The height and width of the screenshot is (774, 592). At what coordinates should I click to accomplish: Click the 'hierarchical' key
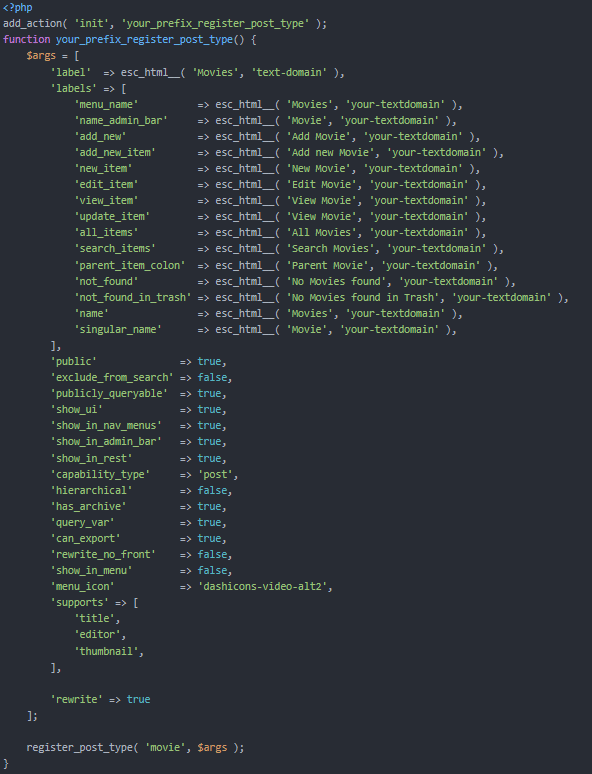coord(91,490)
